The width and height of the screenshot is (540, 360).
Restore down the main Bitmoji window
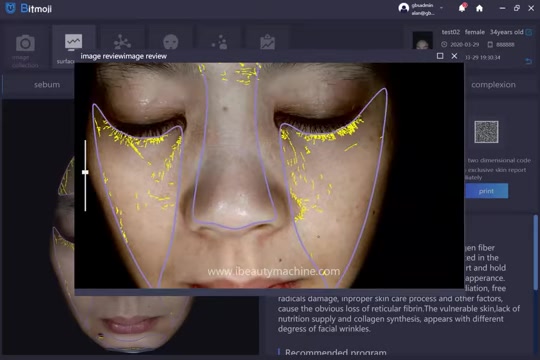(517, 8)
